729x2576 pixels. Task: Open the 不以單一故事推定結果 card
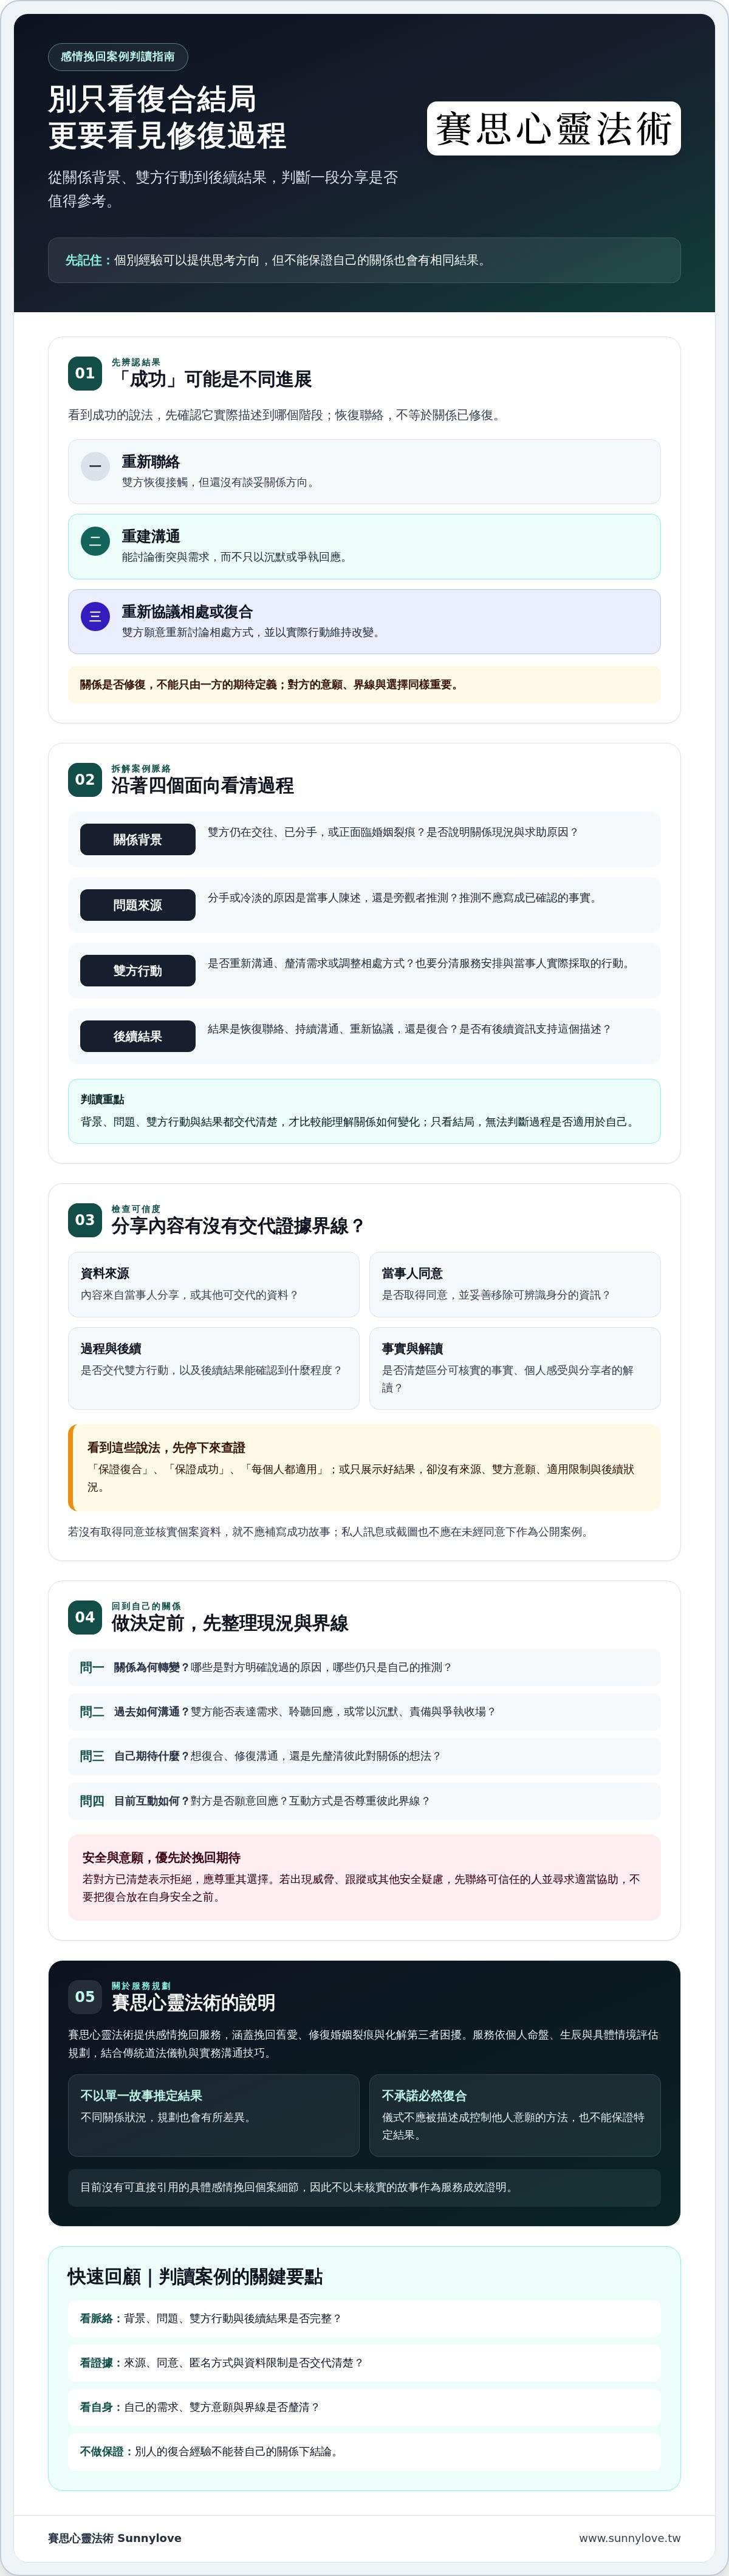(213, 2115)
